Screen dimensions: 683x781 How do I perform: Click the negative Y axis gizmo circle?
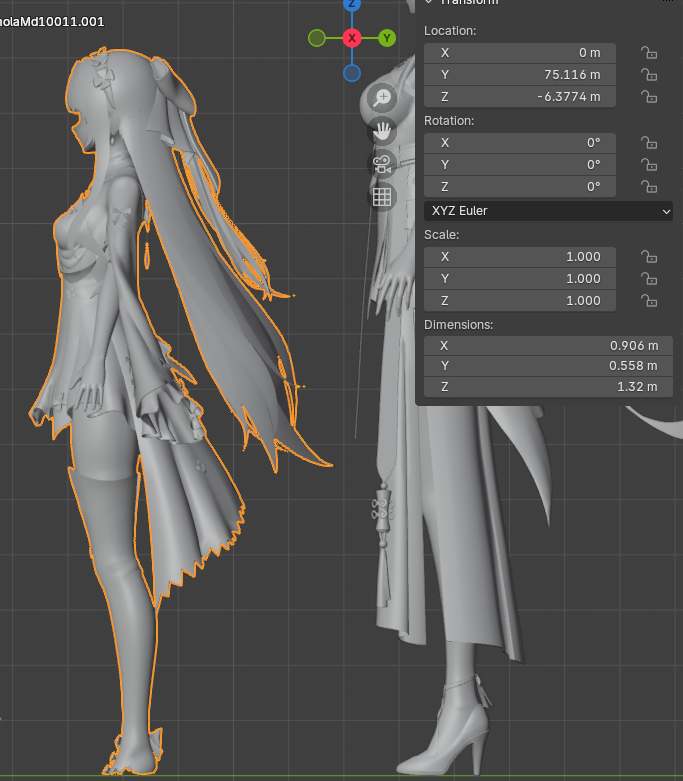click(317, 38)
